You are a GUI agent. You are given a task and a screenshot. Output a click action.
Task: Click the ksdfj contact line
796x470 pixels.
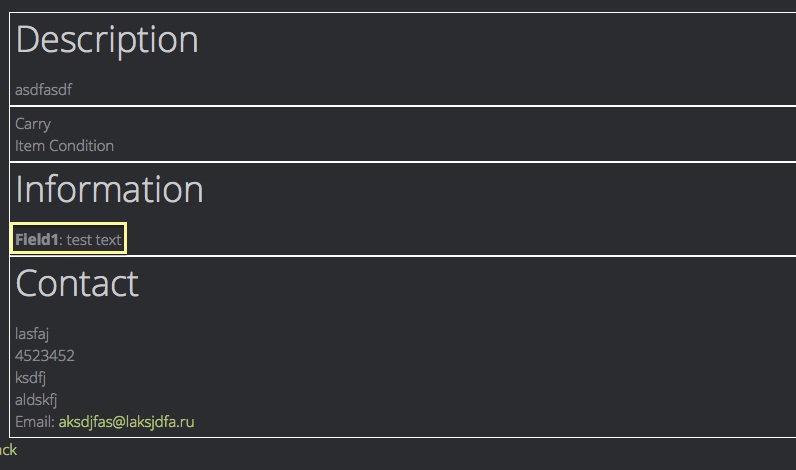click(x=30, y=378)
